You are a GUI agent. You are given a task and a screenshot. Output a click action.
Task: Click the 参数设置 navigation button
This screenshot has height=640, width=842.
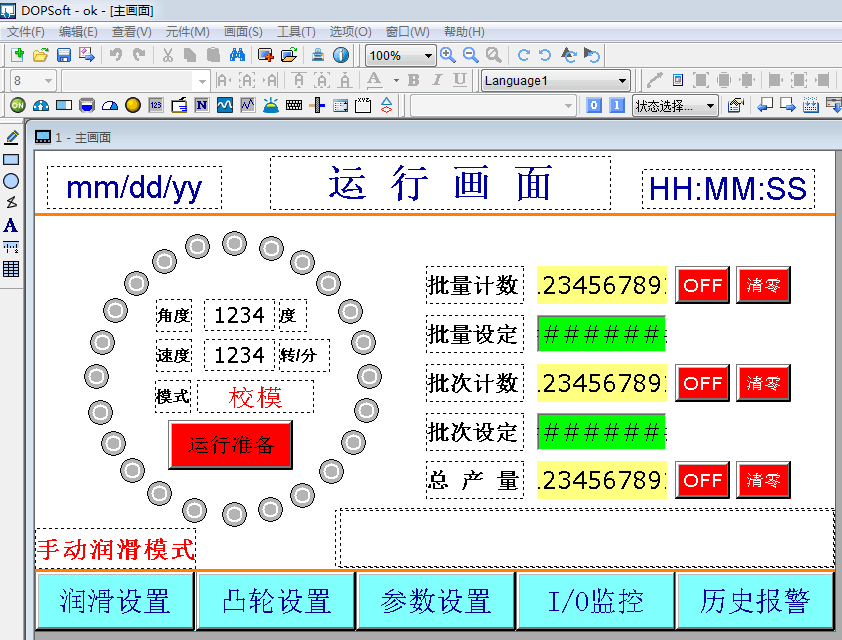pos(436,601)
